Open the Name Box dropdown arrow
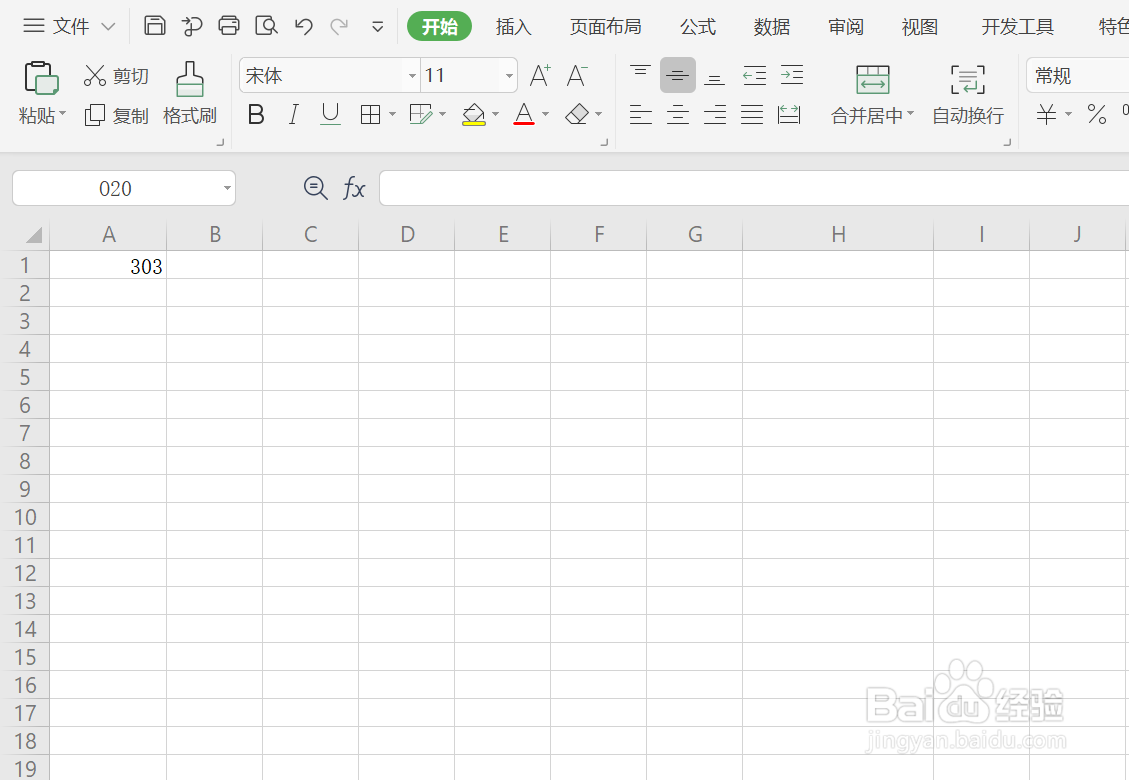This screenshot has width=1129, height=780. click(227, 188)
